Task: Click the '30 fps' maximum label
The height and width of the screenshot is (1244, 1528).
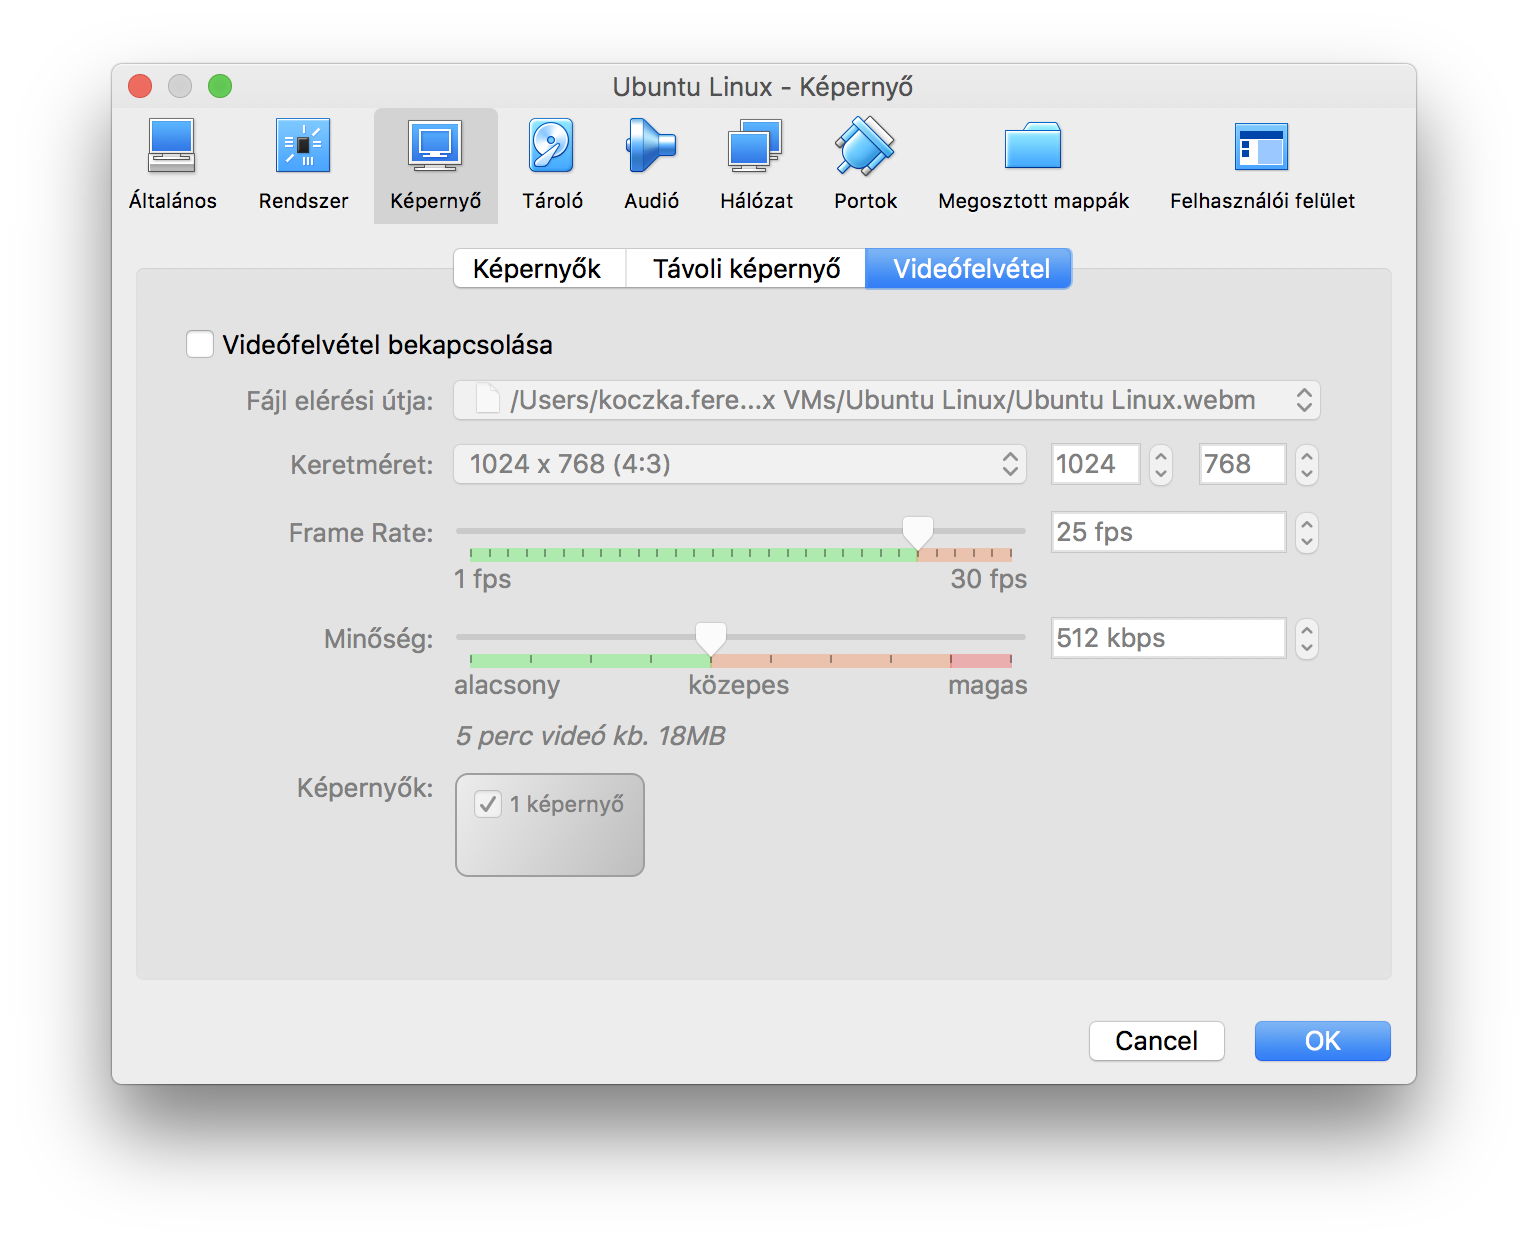Action: [x=989, y=579]
